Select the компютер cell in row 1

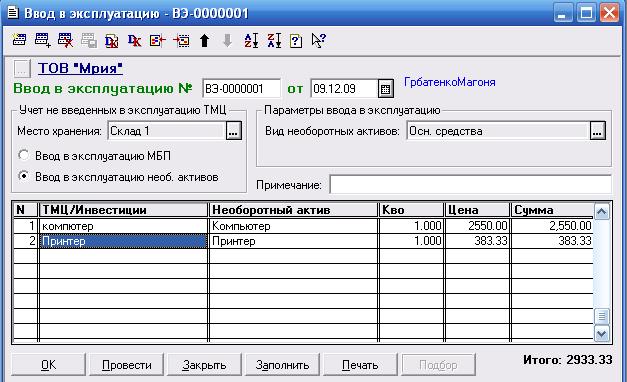coord(124,226)
